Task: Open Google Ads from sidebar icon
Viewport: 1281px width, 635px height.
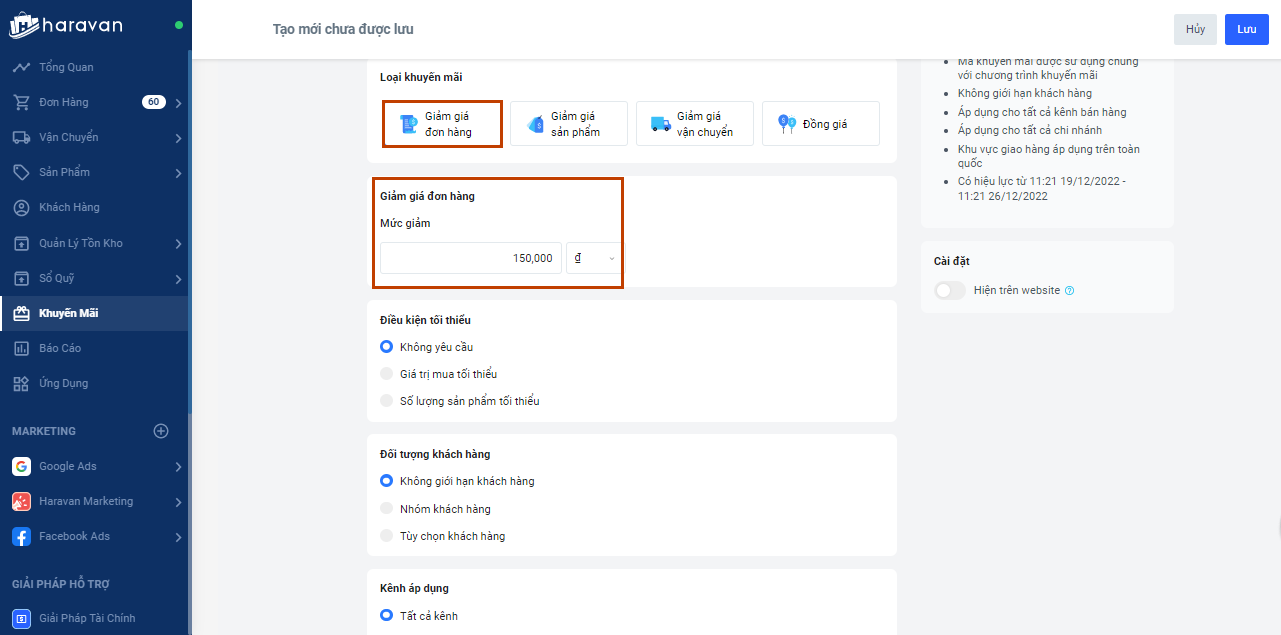Action: click(21, 467)
